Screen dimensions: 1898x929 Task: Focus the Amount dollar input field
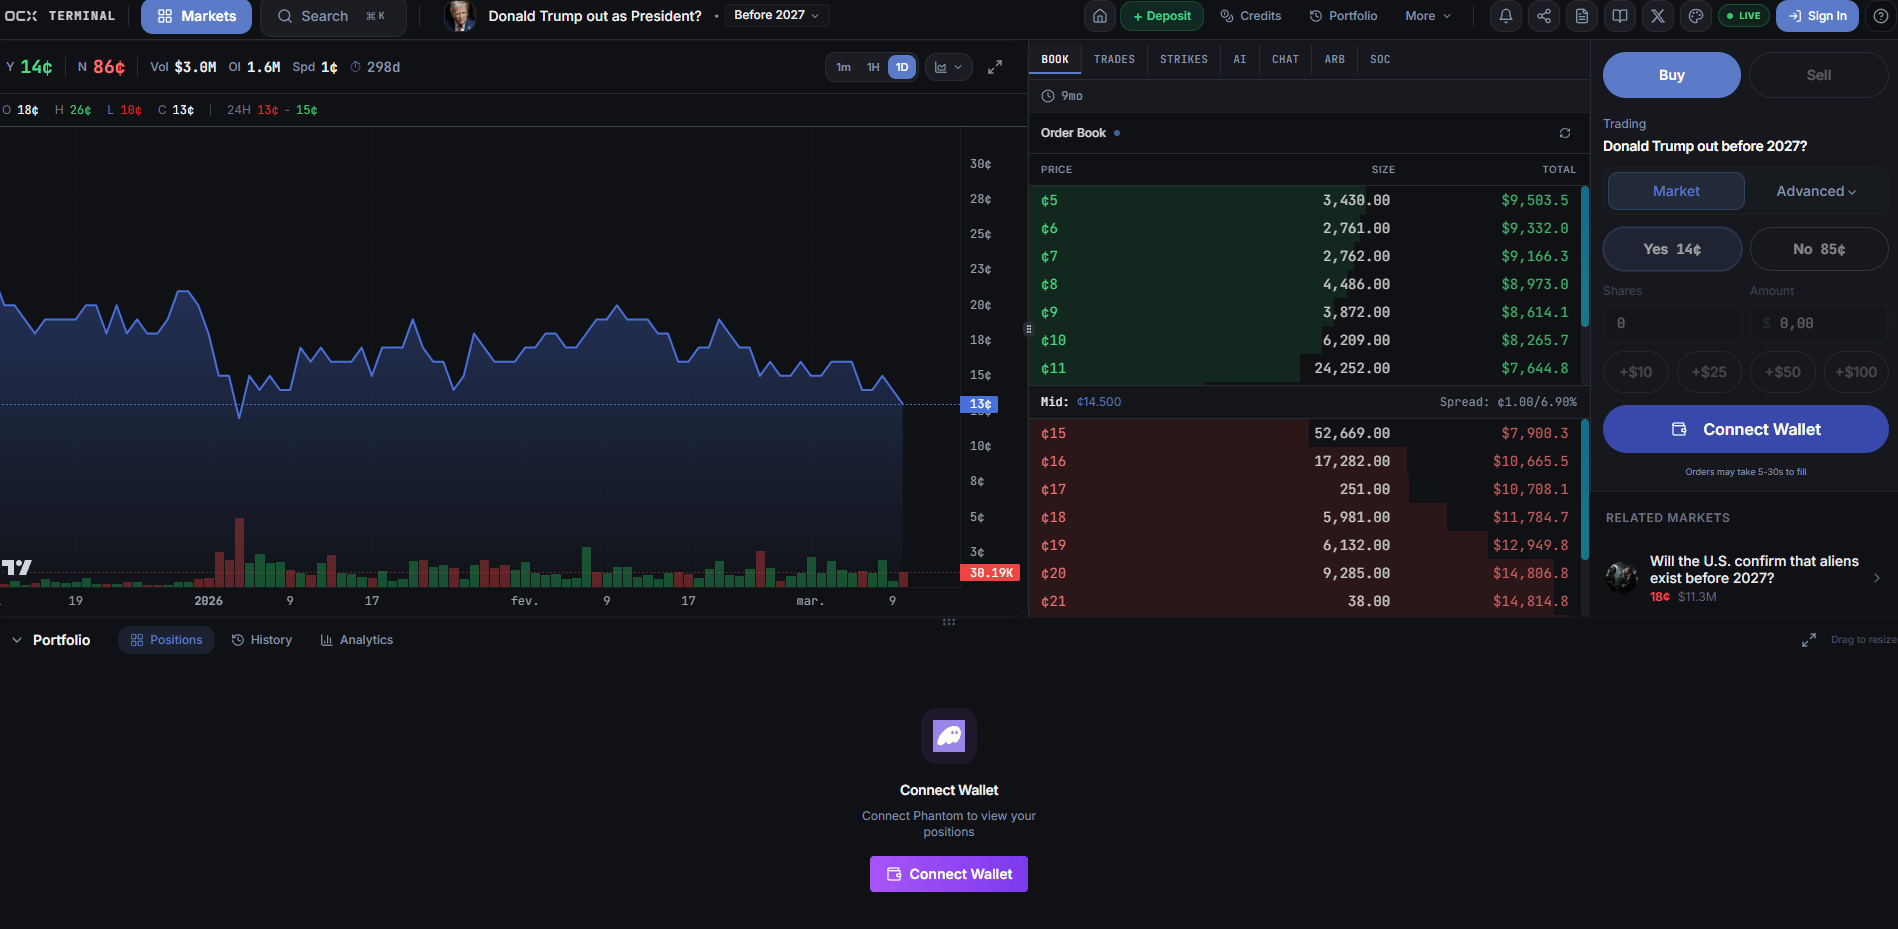coord(1819,323)
